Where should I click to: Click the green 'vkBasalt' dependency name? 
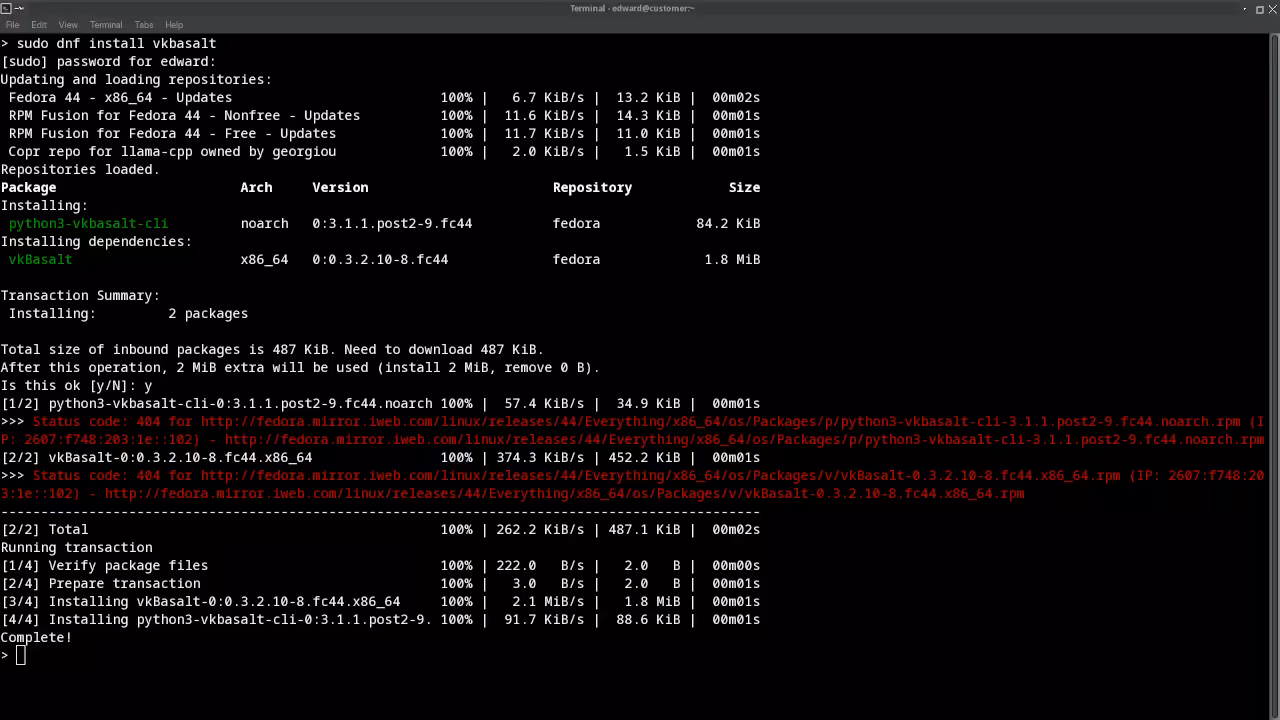pyautogui.click(x=40, y=259)
